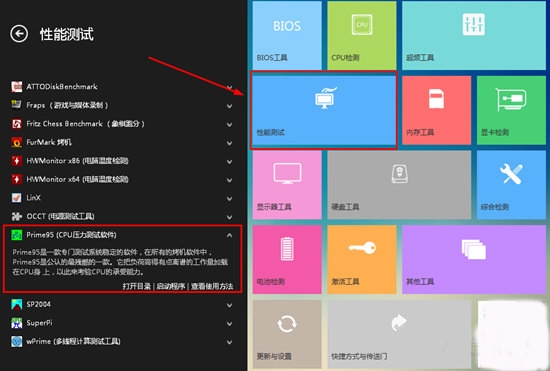Image resolution: width=550 pixels, height=371 pixels.
Task: Expand the wPrime entry chevron
Action: click(229, 342)
